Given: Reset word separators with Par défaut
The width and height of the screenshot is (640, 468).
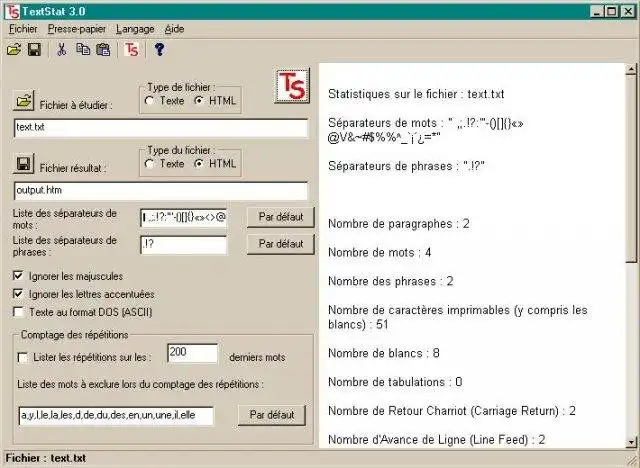Looking at the screenshot, I should 281,217.
